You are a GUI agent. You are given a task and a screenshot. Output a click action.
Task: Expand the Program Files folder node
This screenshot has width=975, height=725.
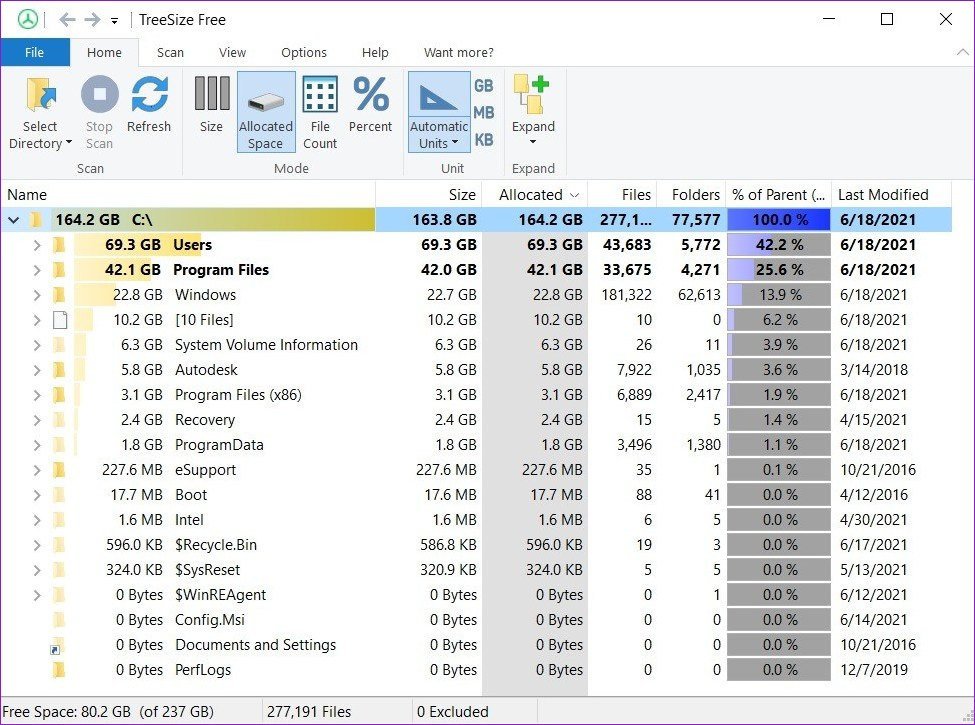click(x=37, y=270)
